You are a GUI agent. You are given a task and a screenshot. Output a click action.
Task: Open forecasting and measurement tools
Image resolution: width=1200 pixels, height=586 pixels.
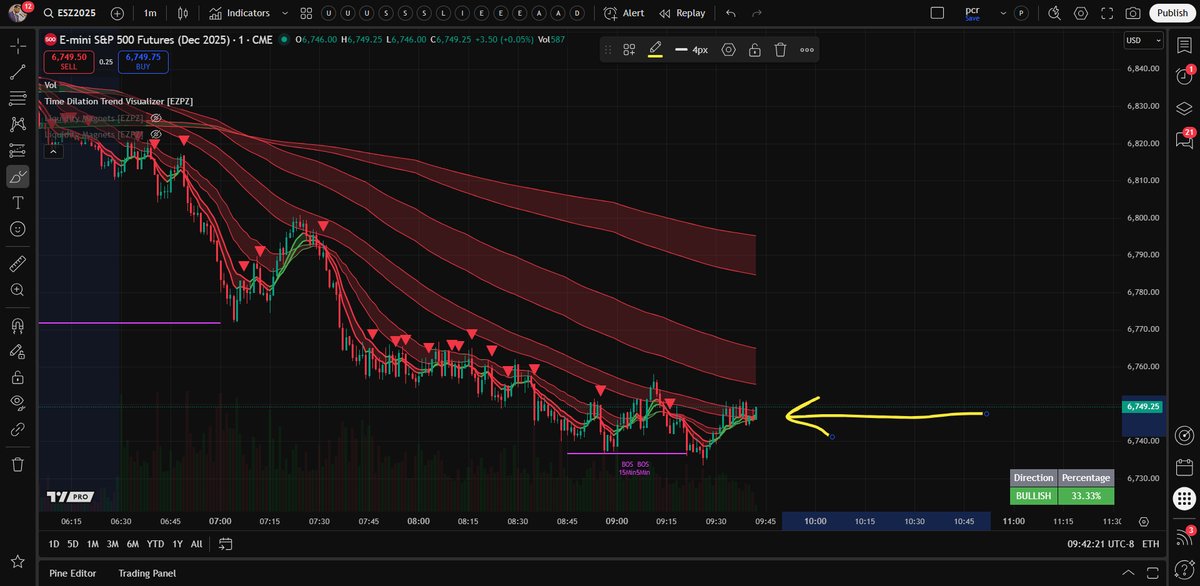[x=18, y=150]
